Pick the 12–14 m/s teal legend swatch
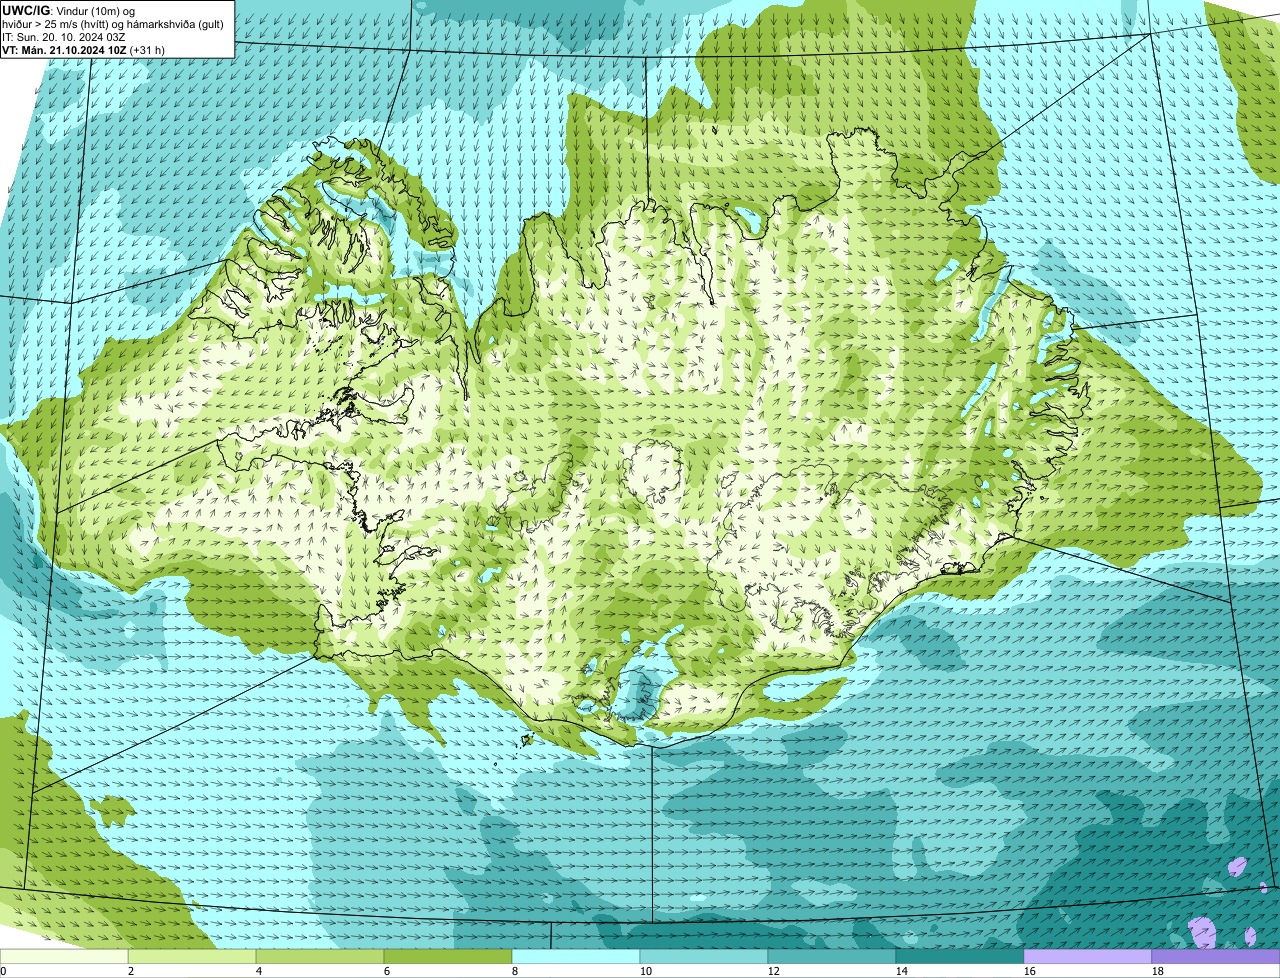1280x978 pixels. pos(832,956)
